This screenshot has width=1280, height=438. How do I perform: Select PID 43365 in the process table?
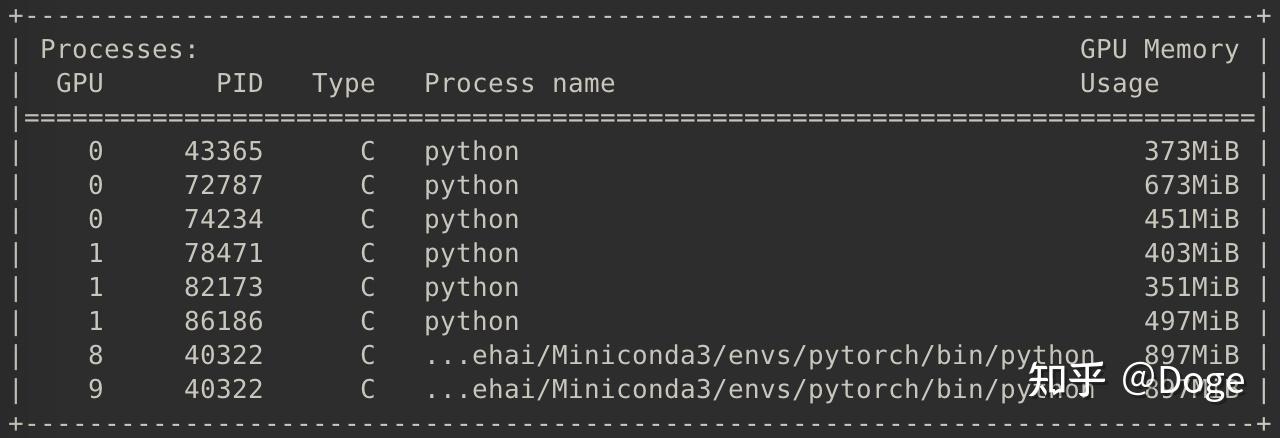point(223,151)
